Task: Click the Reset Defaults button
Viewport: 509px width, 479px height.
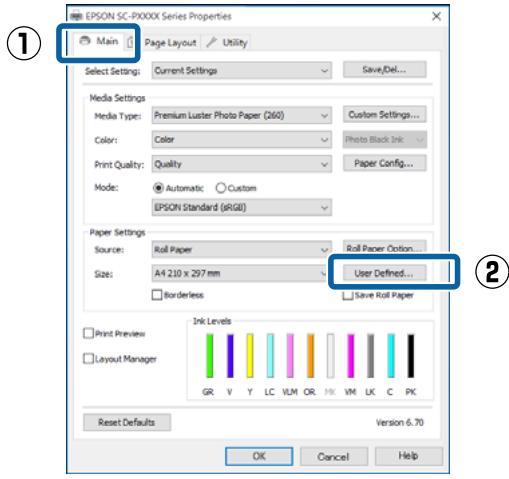Action: click(x=127, y=422)
